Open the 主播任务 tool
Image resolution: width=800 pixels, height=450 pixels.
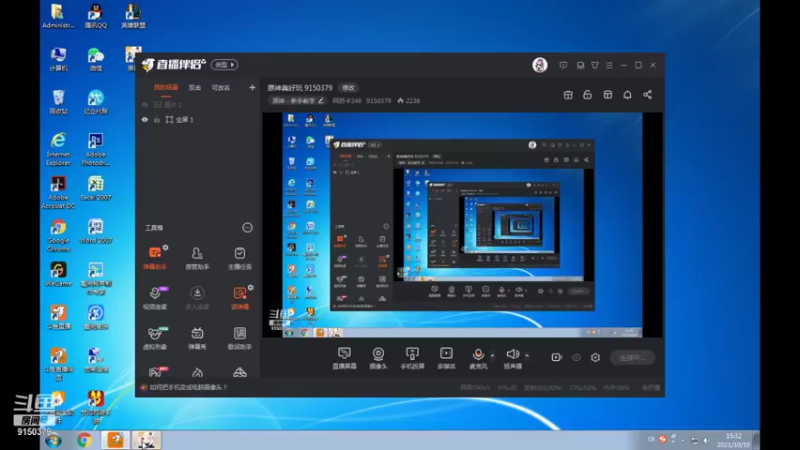click(239, 258)
